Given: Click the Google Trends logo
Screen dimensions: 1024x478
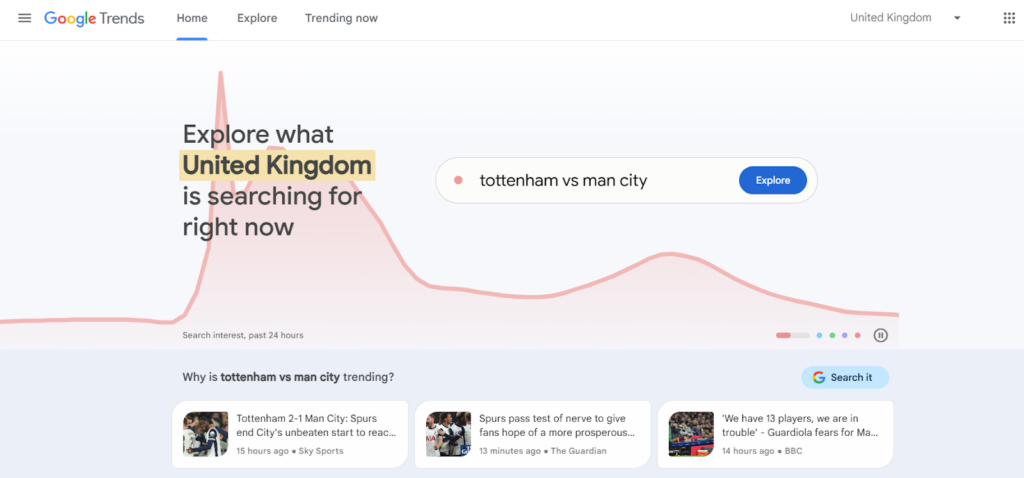Looking at the screenshot, I should [94, 18].
